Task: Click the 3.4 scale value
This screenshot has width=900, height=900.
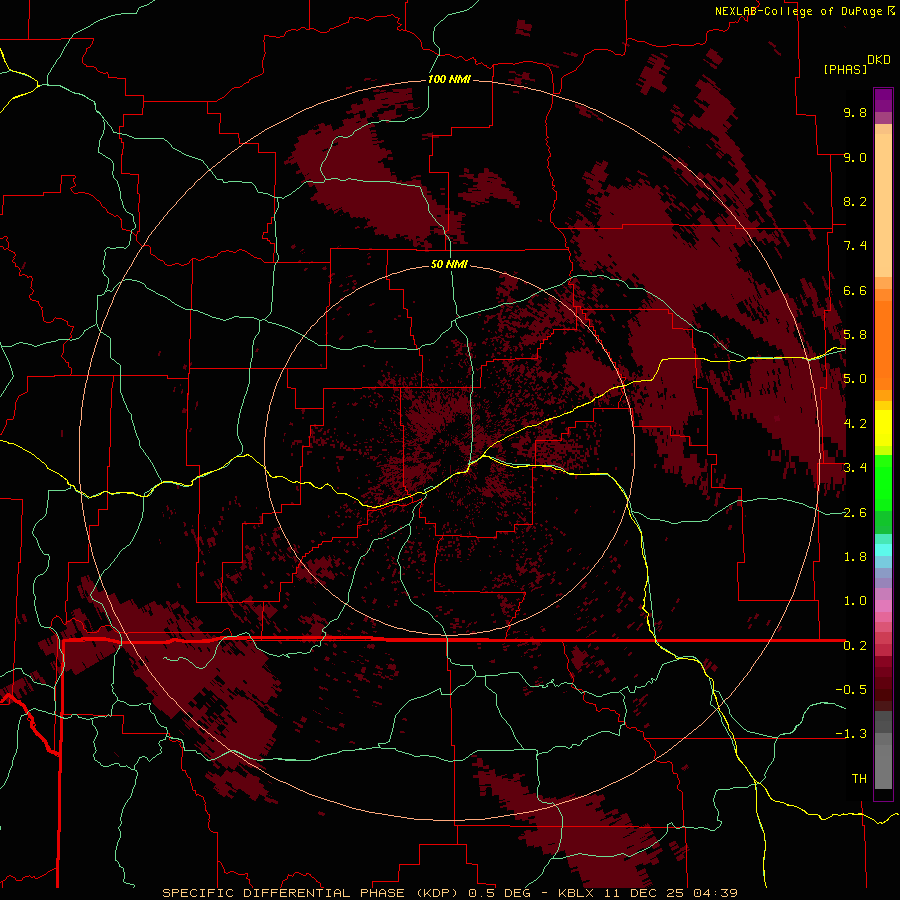Action: (x=855, y=468)
